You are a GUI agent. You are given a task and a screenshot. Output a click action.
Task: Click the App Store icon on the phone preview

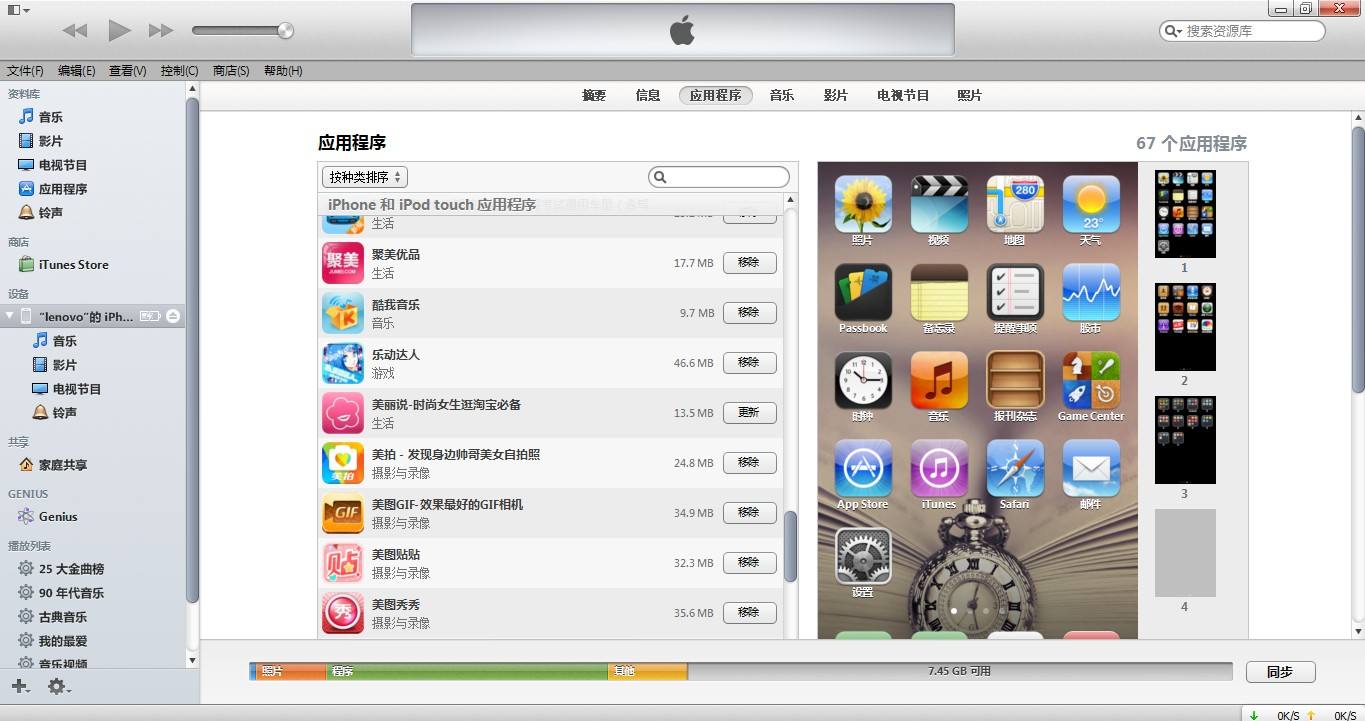(862, 468)
